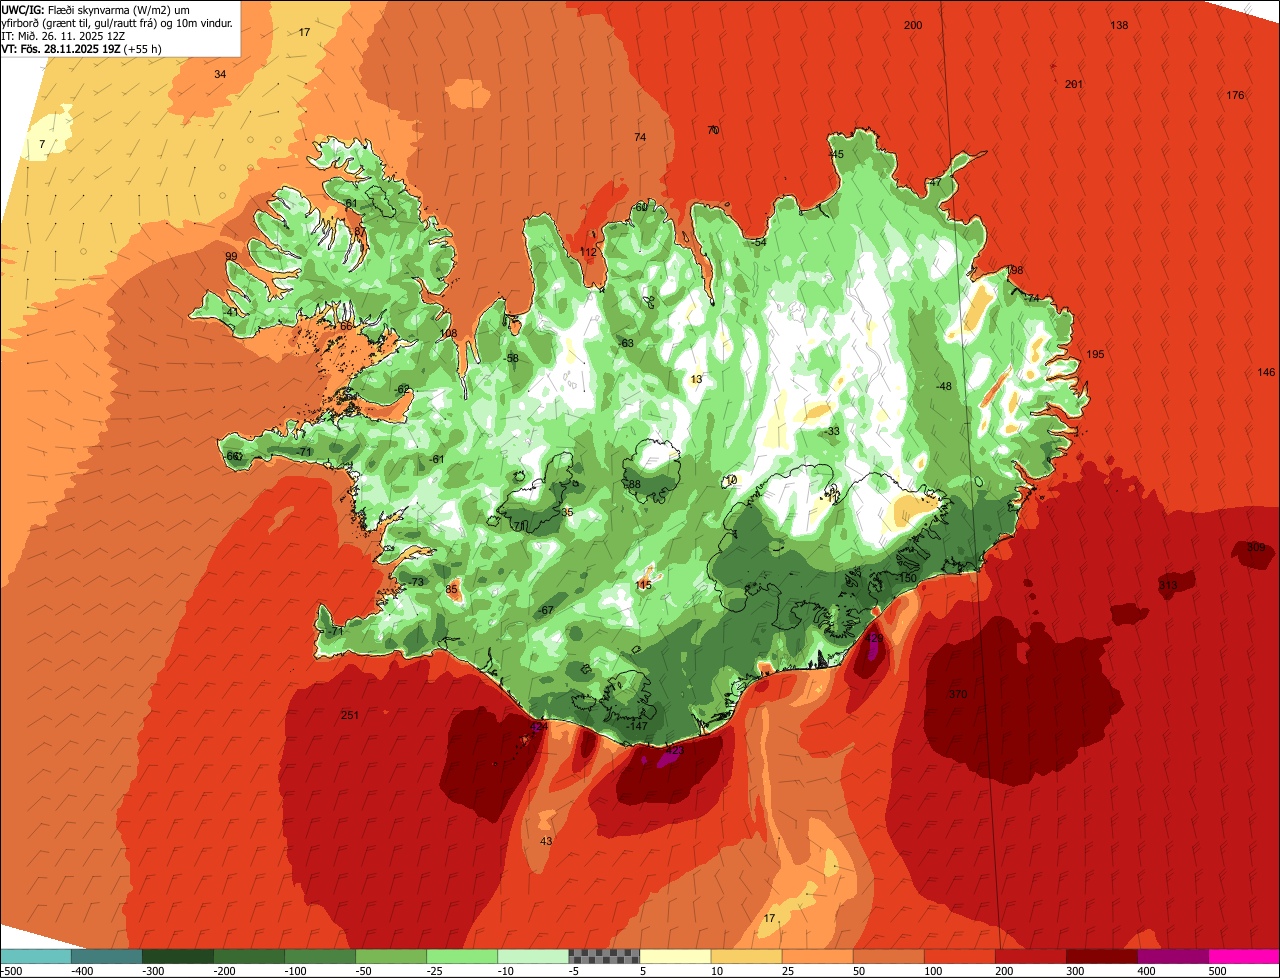Click the map value "201" in northeast sea
The height and width of the screenshot is (978, 1280).
tap(1074, 85)
